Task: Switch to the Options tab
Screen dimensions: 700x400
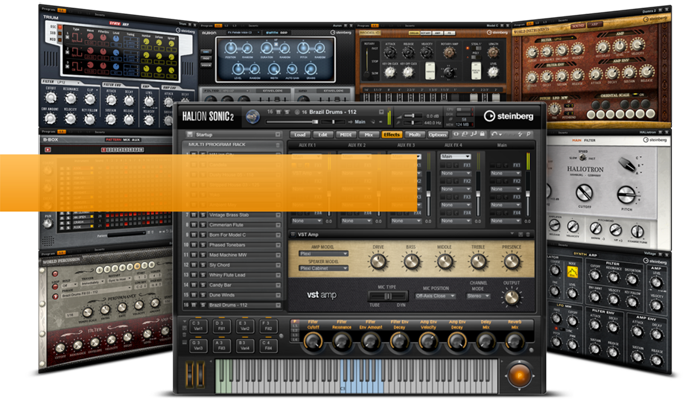Action: (x=438, y=134)
